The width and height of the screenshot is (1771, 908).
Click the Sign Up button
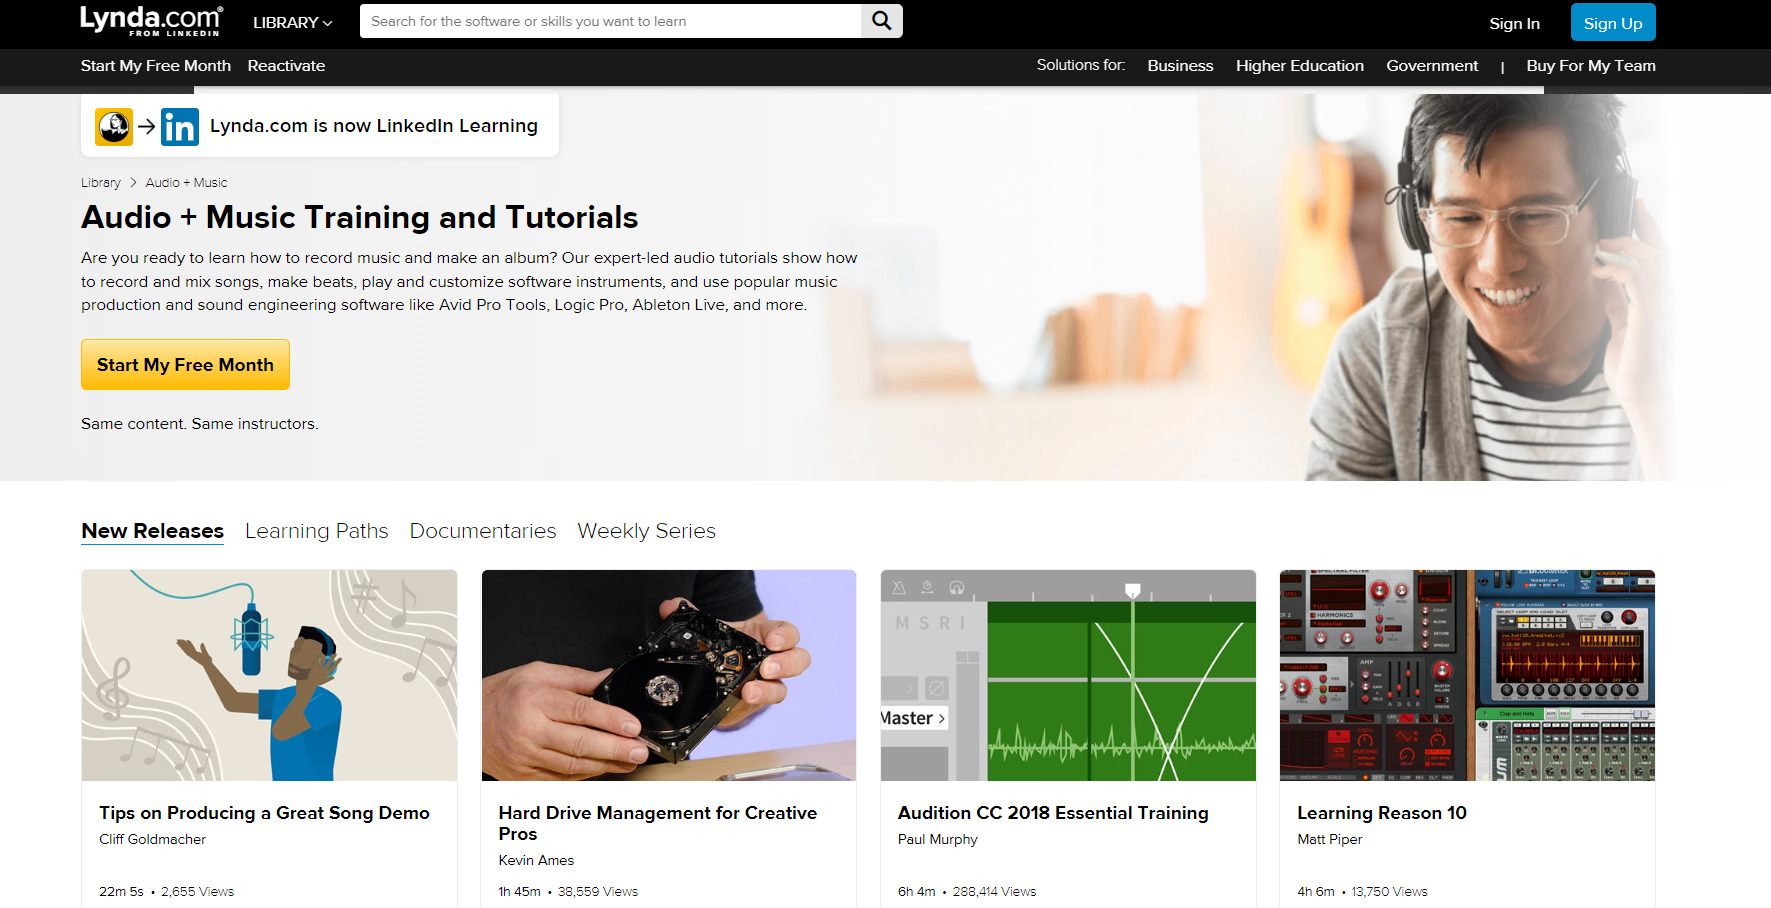pos(1613,23)
